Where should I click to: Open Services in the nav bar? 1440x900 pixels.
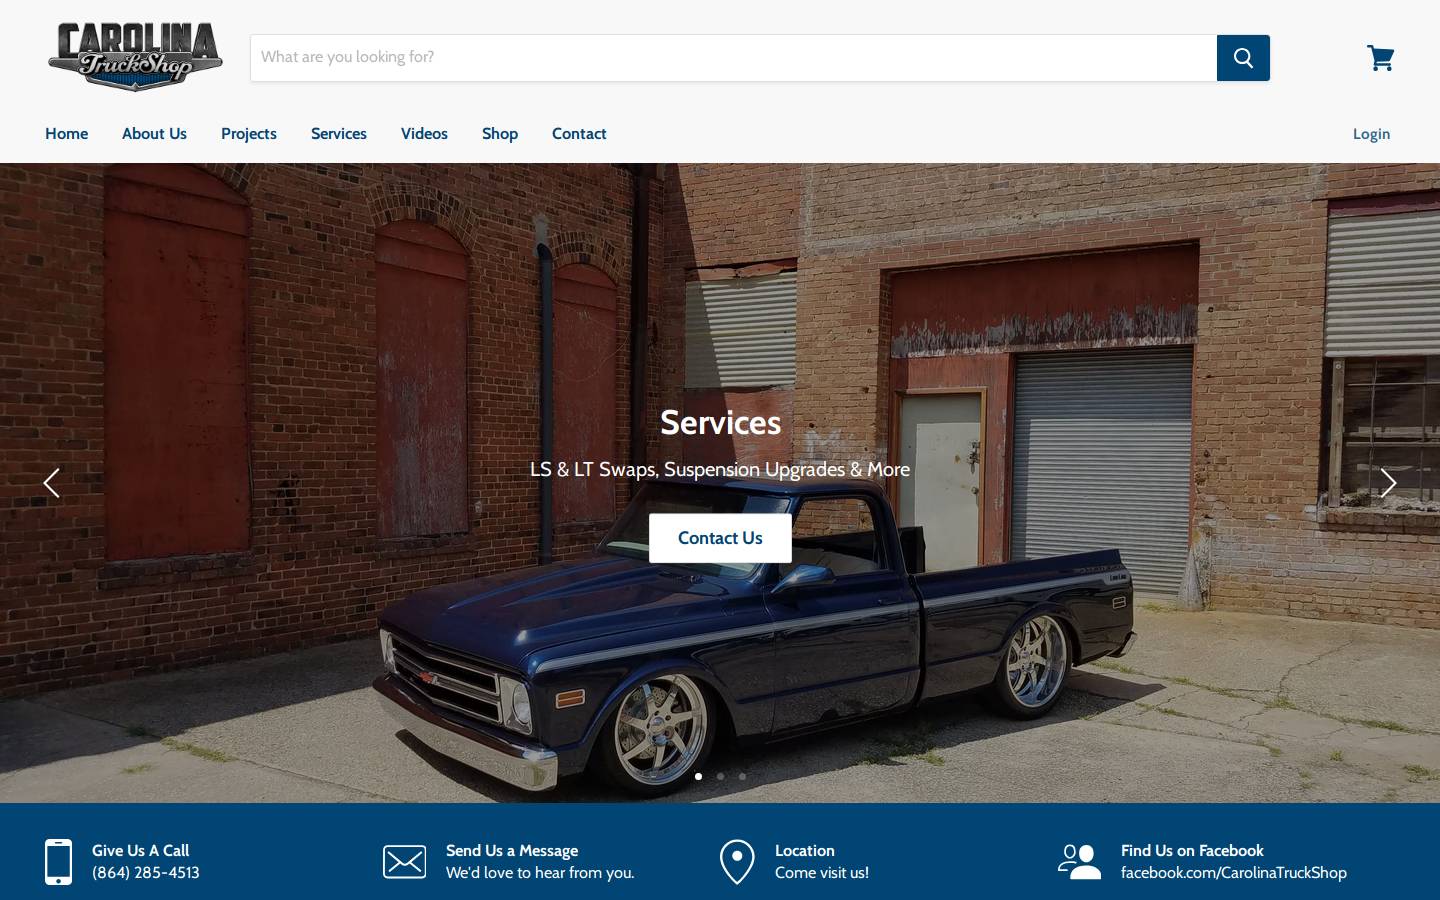point(339,134)
